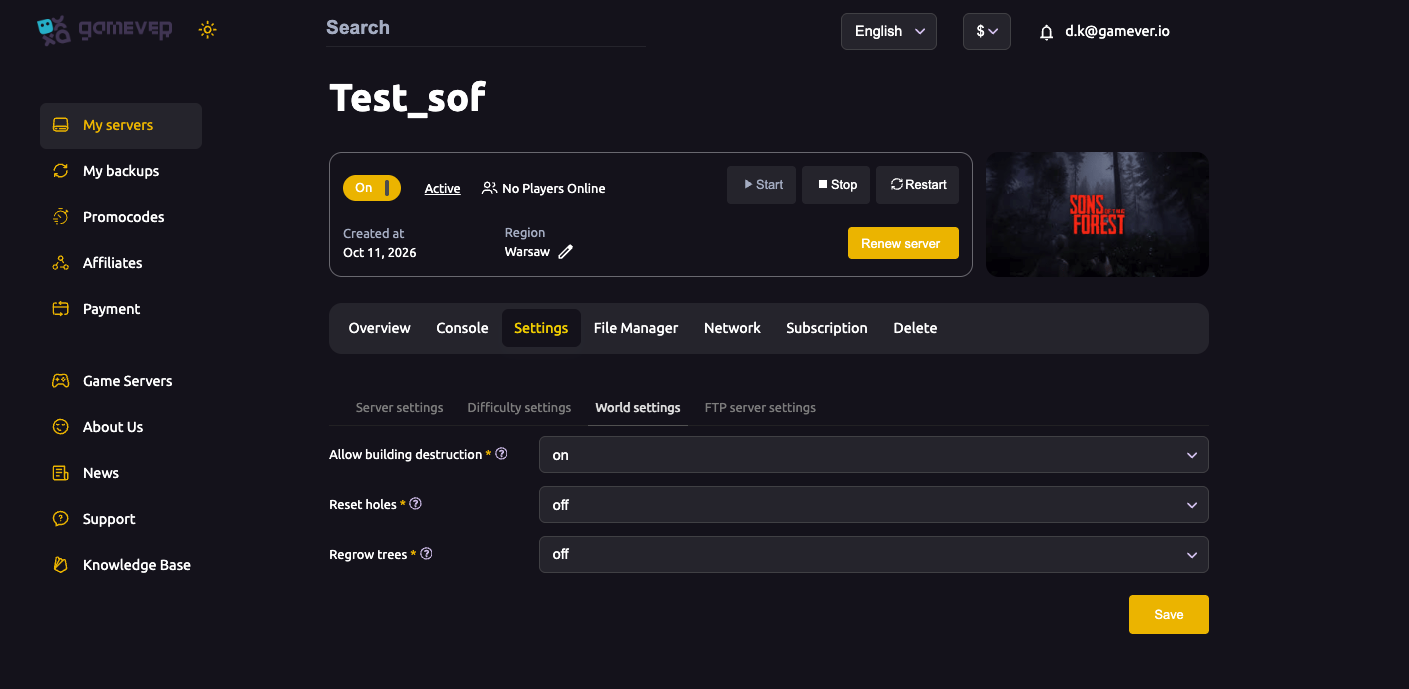This screenshot has width=1409, height=689.
Task: Click the Restart server button
Action: coord(918,185)
